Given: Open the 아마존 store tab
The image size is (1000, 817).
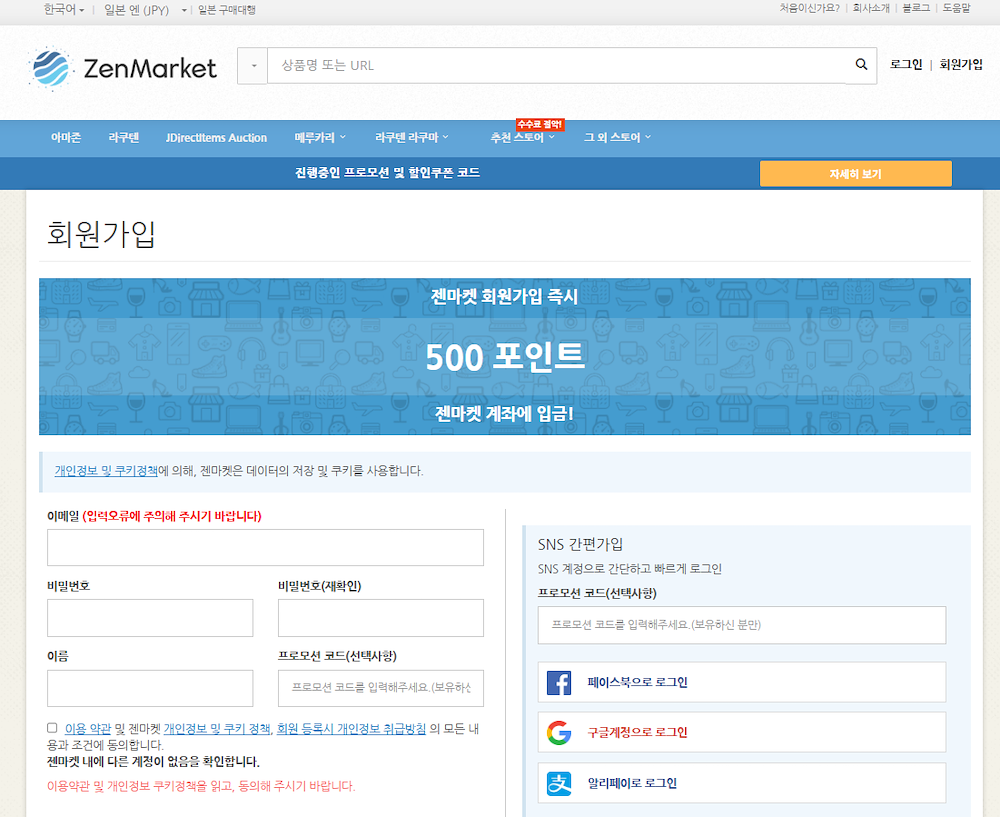Looking at the screenshot, I should coord(66,137).
